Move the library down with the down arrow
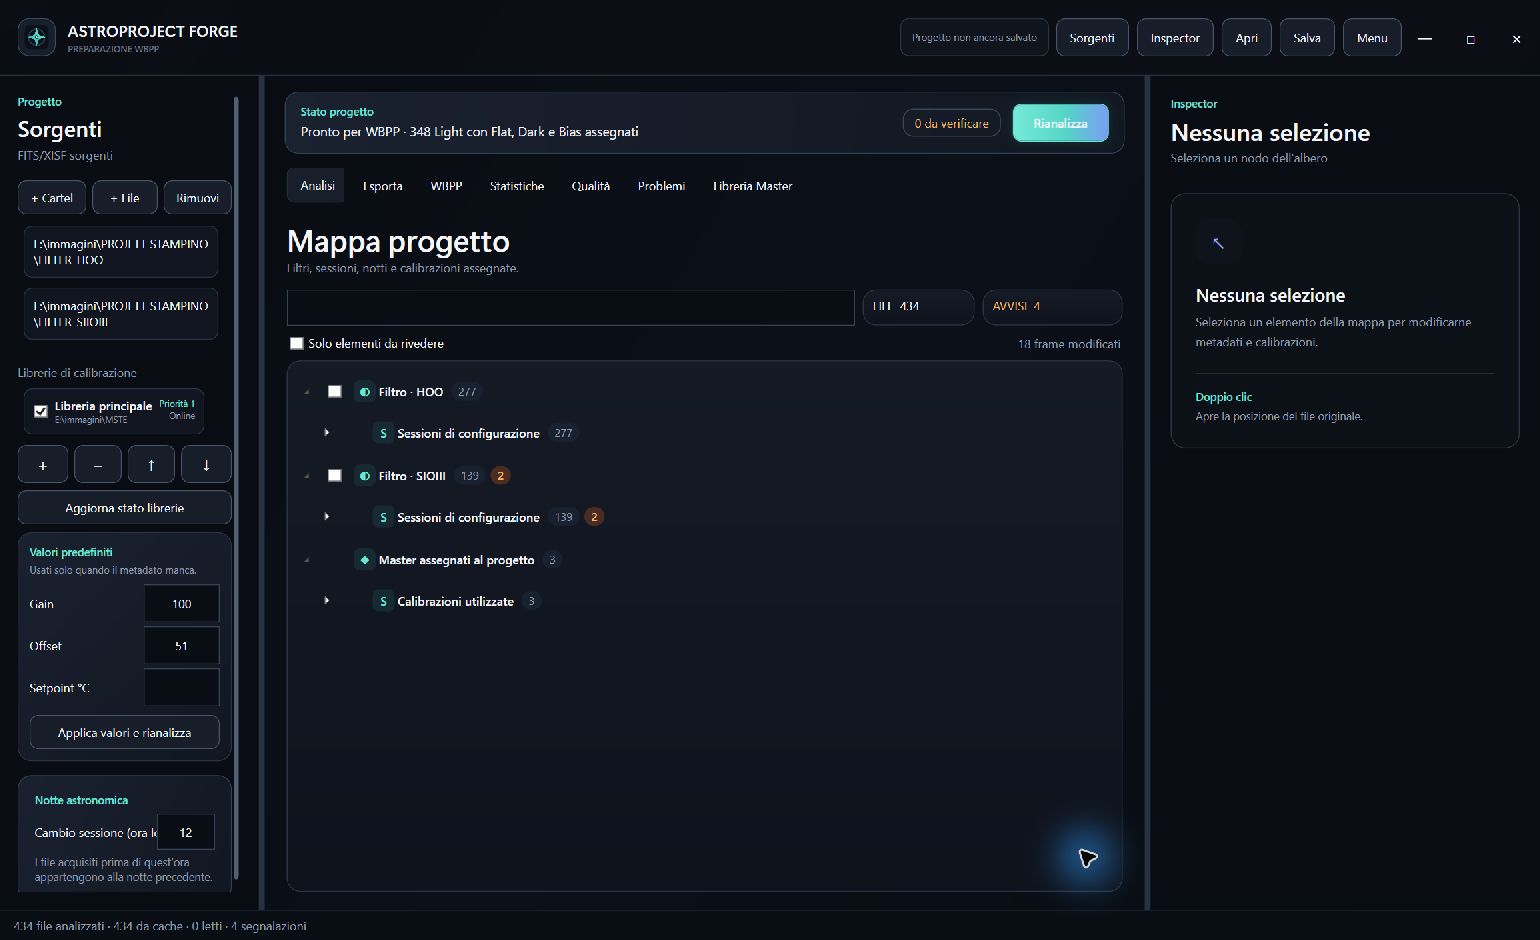The height and width of the screenshot is (940, 1540). point(206,465)
